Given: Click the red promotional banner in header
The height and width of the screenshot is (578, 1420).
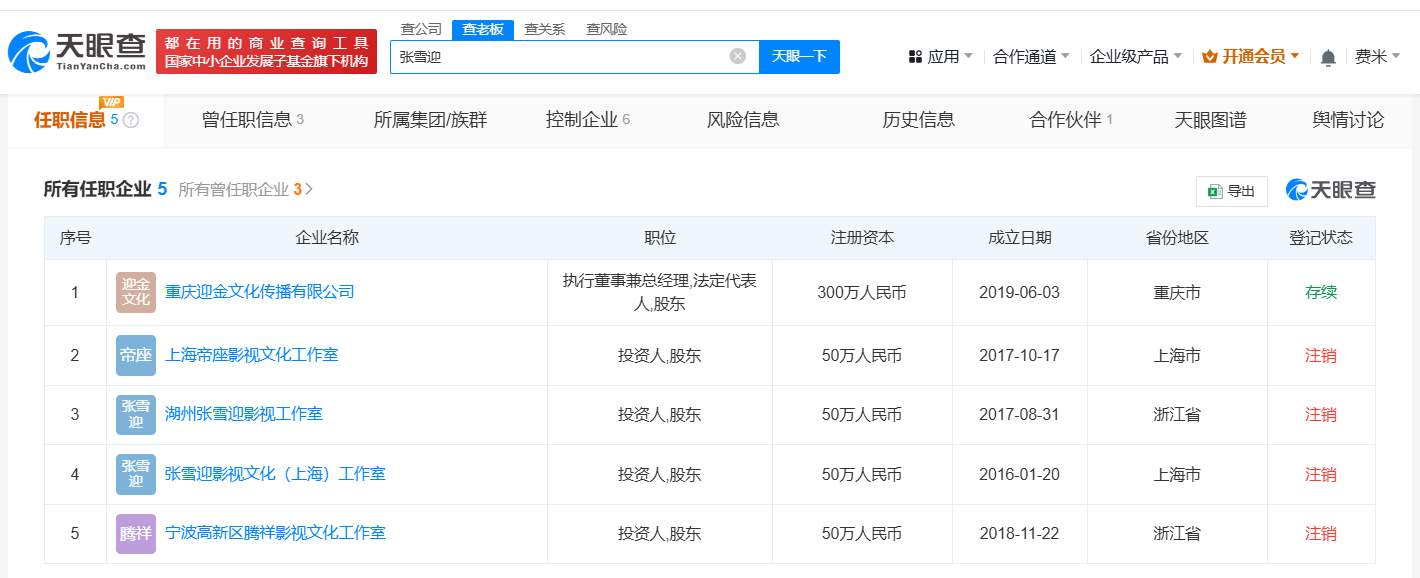Looking at the screenshot, I should tap(266, 52).
